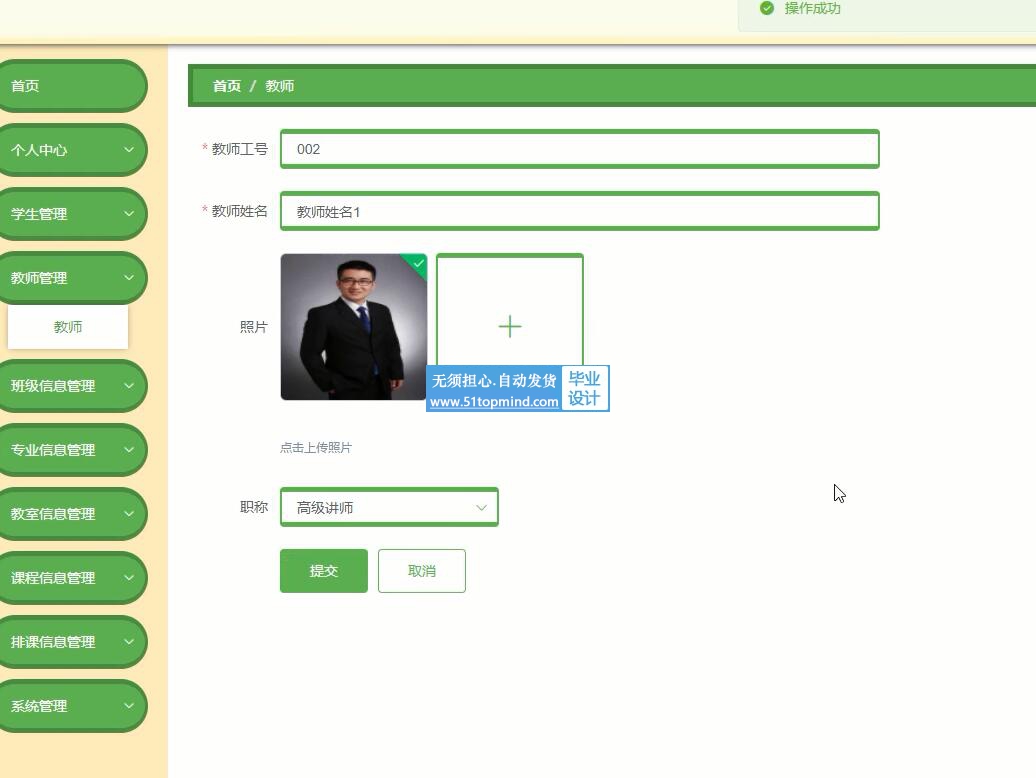Open the 个人中心 sidebar menu
1036x778 pixels.
tap(71, 150)
